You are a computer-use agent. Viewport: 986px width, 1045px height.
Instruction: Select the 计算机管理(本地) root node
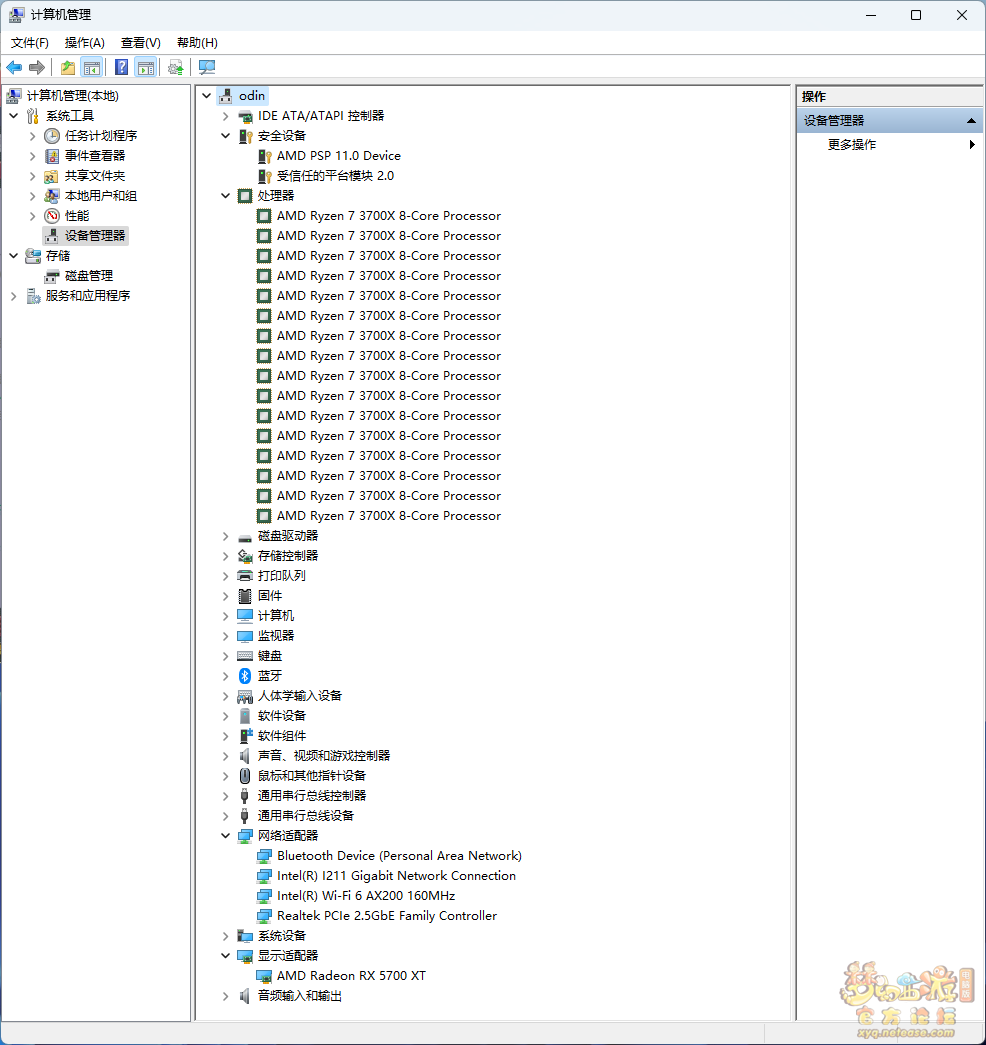coord(73,96)
